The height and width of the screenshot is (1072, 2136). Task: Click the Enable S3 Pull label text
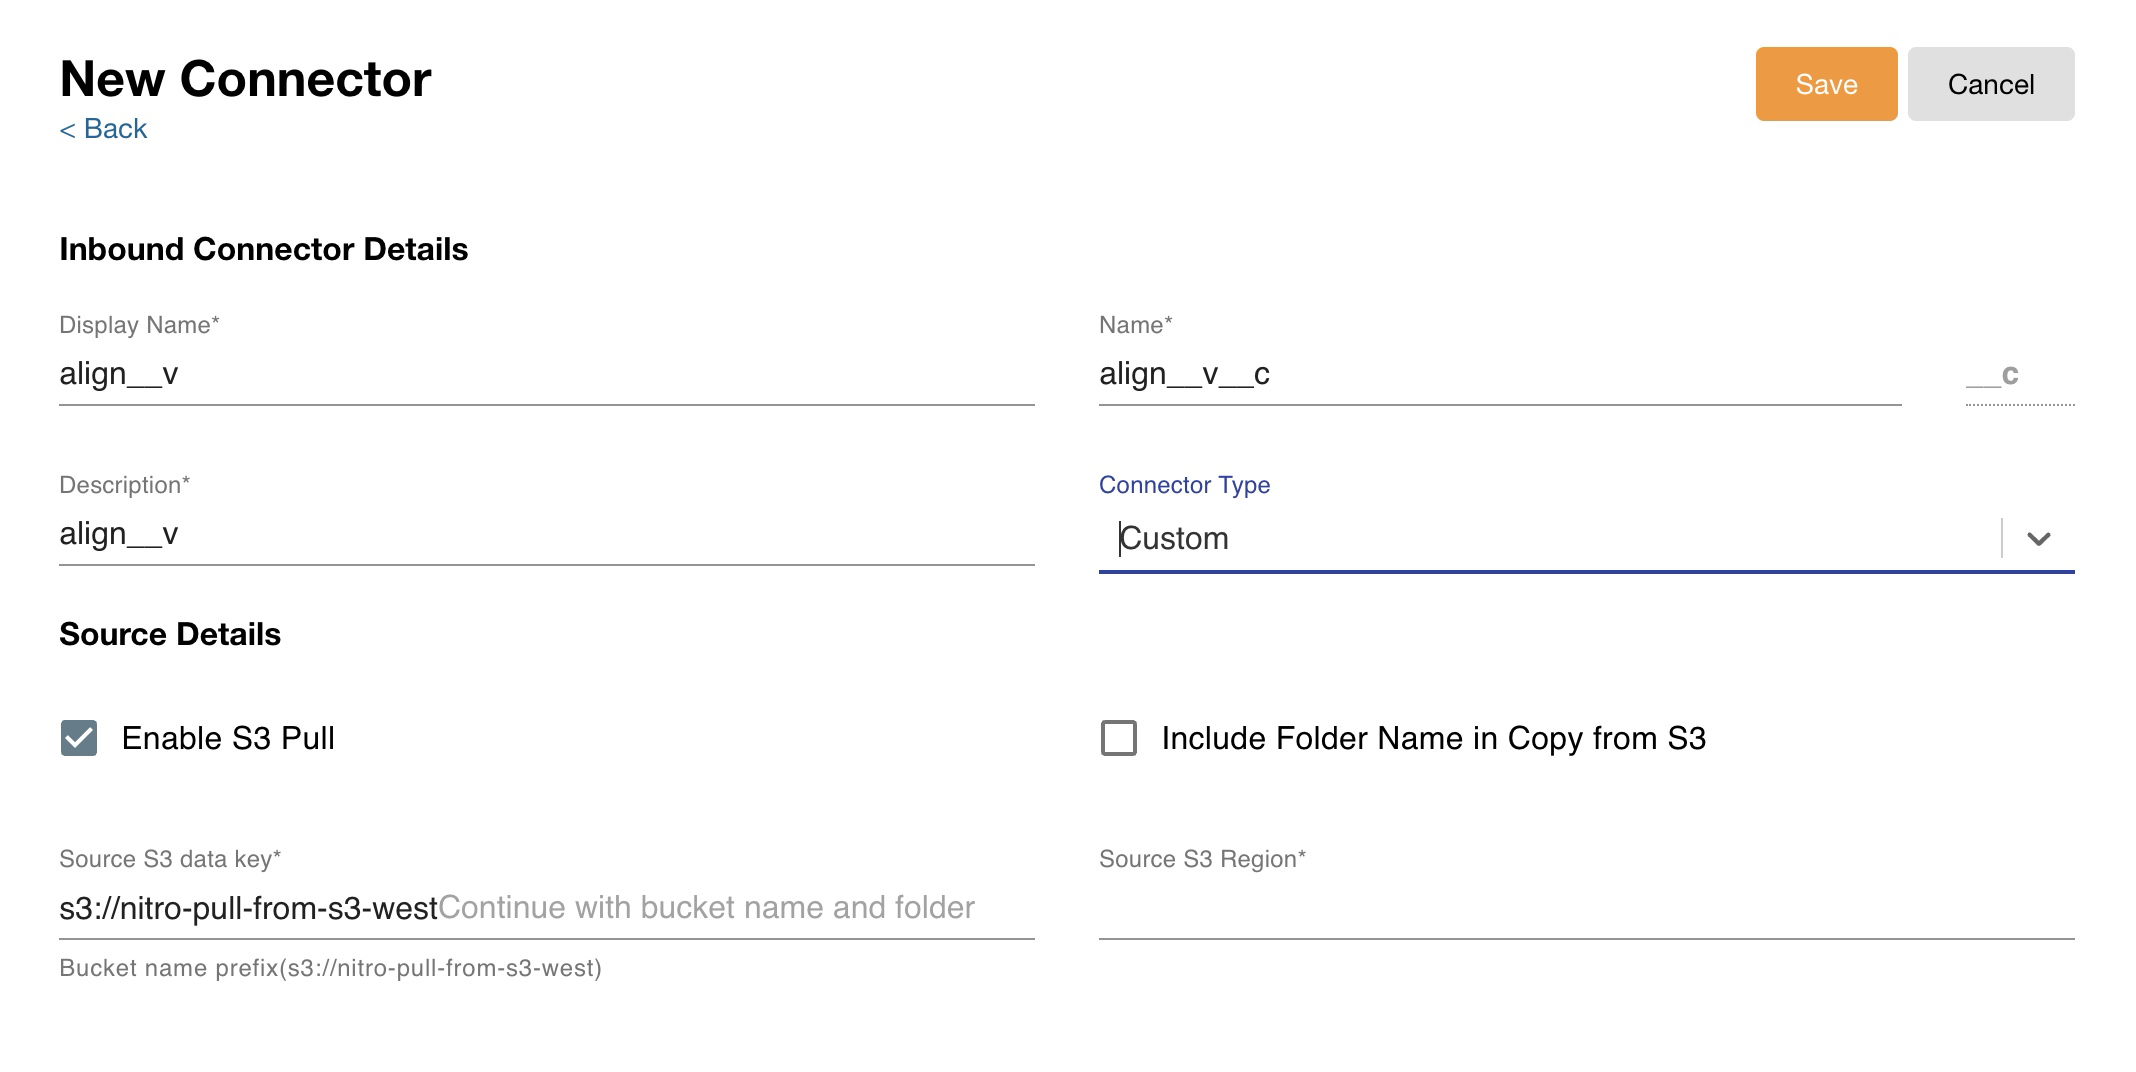tap(228, 738)
